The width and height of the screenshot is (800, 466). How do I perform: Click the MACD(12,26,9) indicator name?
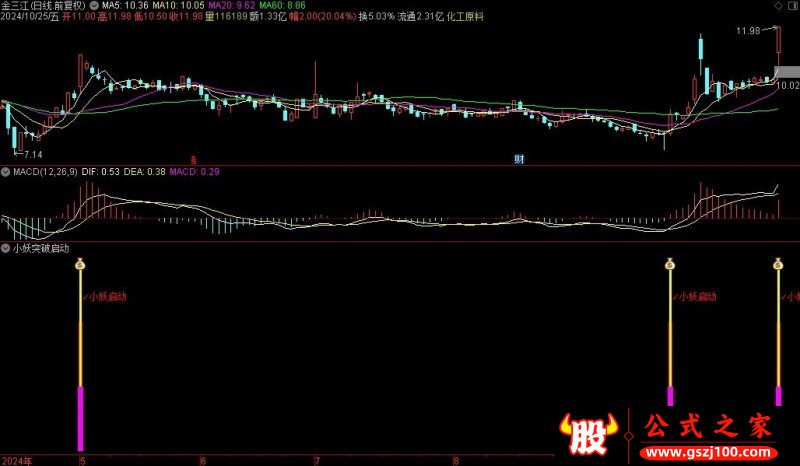(45, 172)
